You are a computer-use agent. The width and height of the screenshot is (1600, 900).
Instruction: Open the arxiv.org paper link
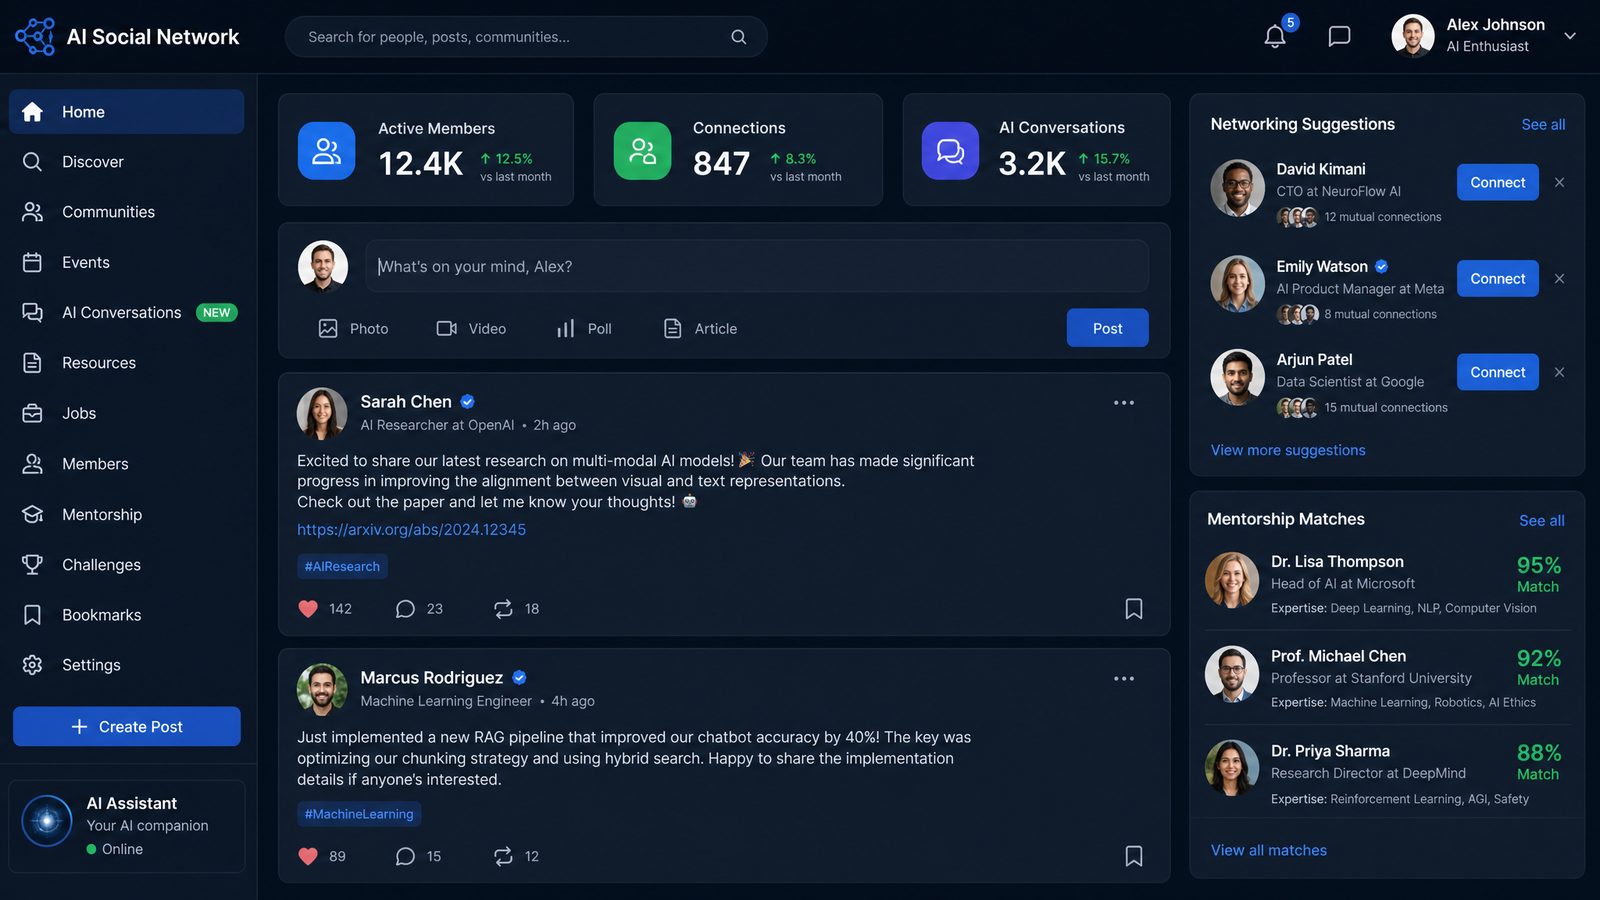click(411, 530)
